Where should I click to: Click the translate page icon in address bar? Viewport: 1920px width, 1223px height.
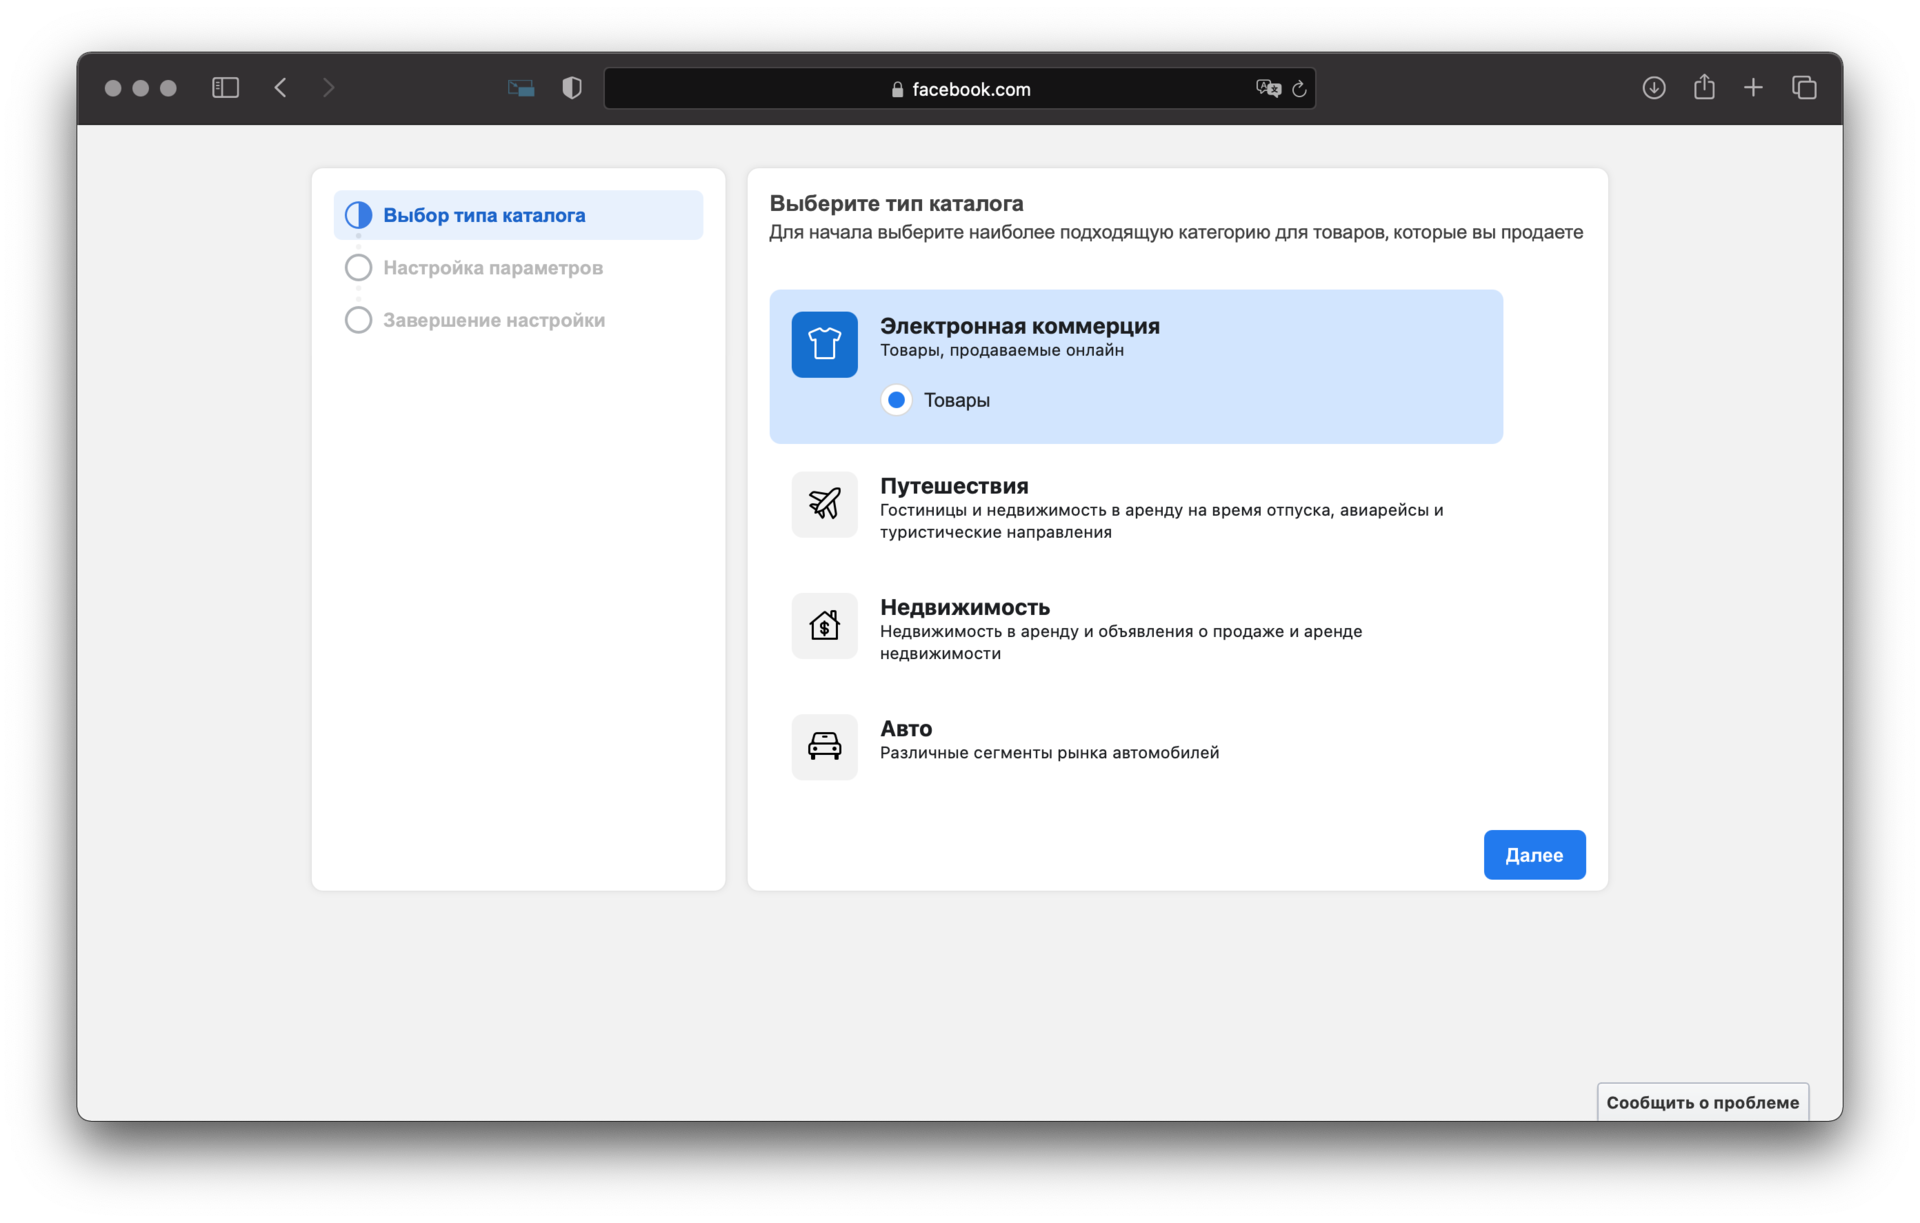(x=1267, y=88)
